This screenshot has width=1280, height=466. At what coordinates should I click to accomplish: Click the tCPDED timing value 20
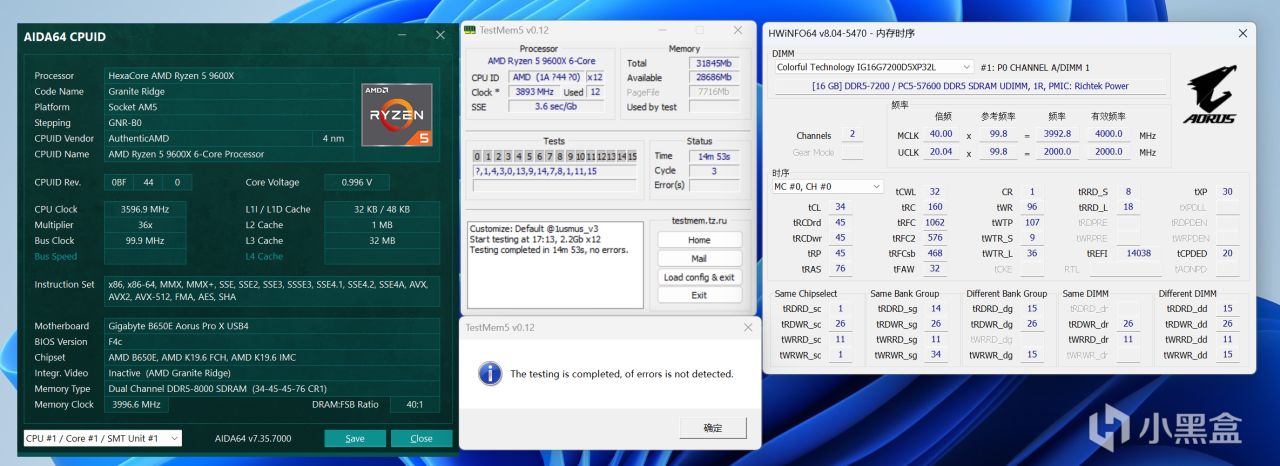point(1227,253)
